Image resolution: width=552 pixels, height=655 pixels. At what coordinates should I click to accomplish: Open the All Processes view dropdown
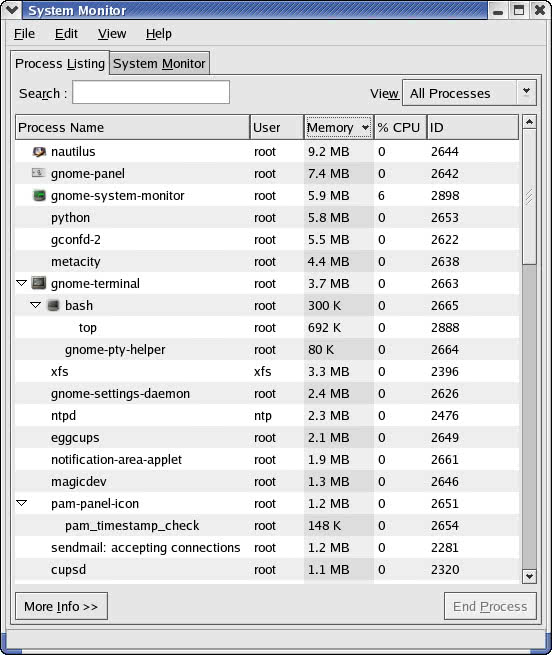click(x=469, y=93)
